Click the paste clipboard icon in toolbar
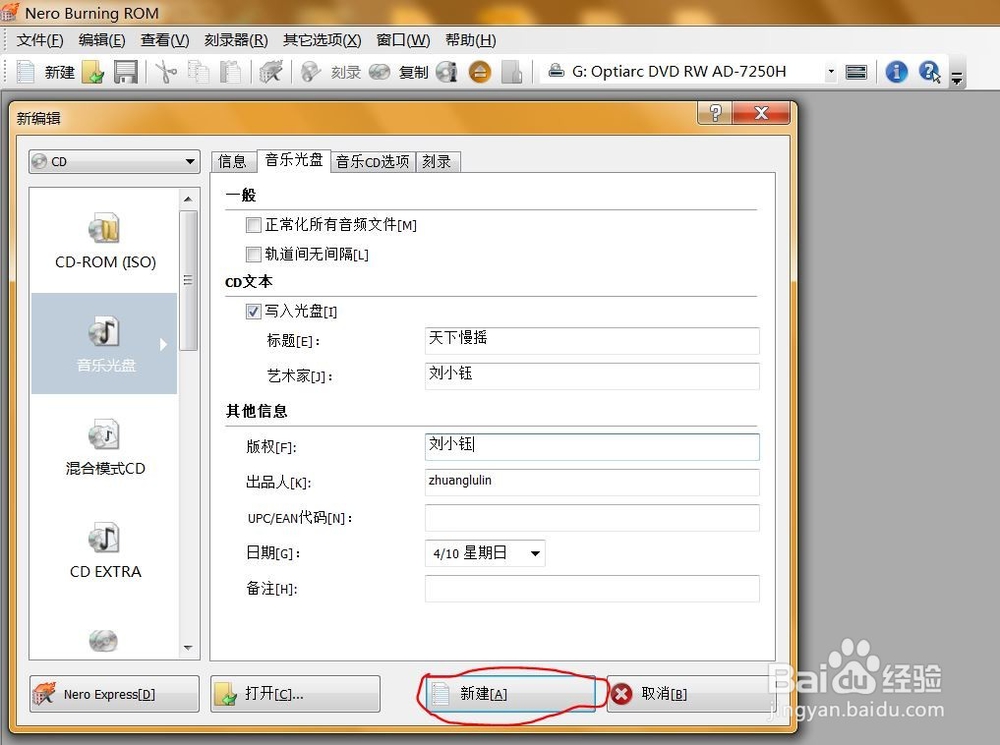This screenshot has width=1000, height=745. coord(230,71)
